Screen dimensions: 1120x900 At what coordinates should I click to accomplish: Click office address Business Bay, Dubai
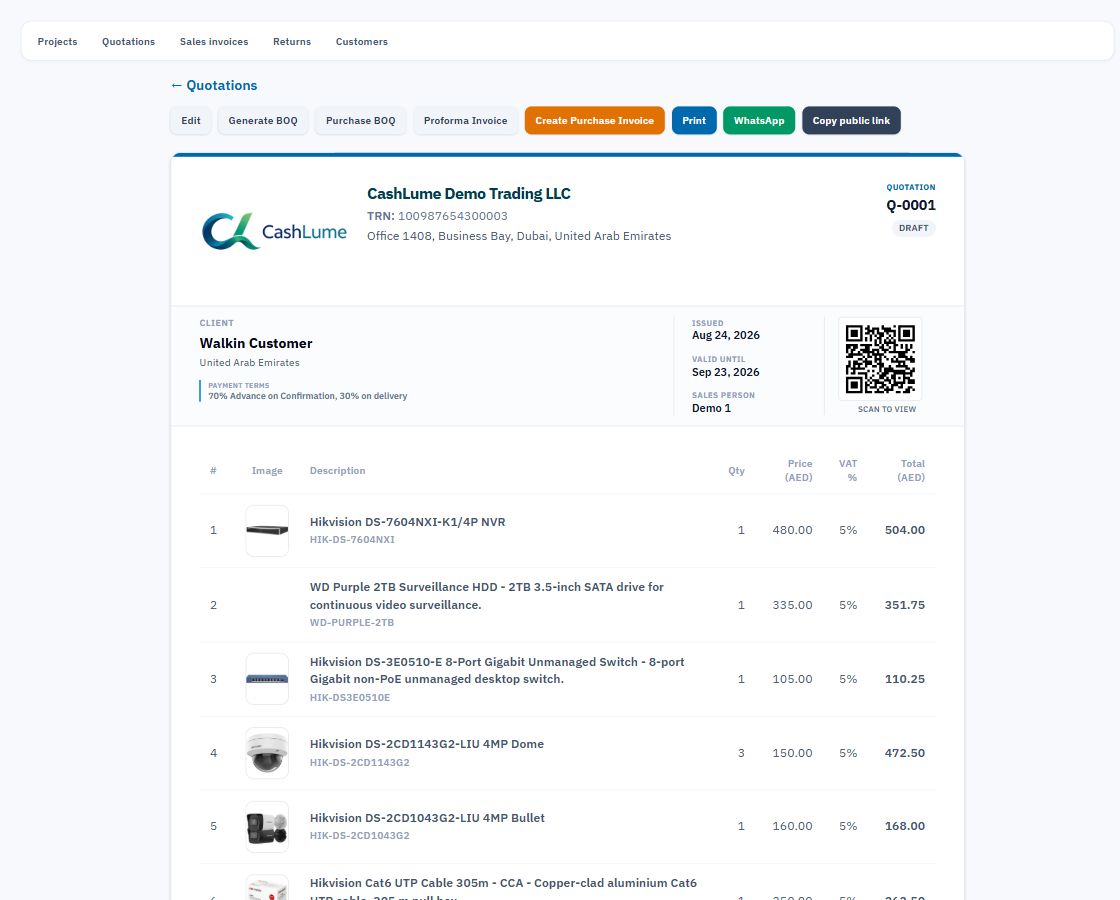click(519, 236)
